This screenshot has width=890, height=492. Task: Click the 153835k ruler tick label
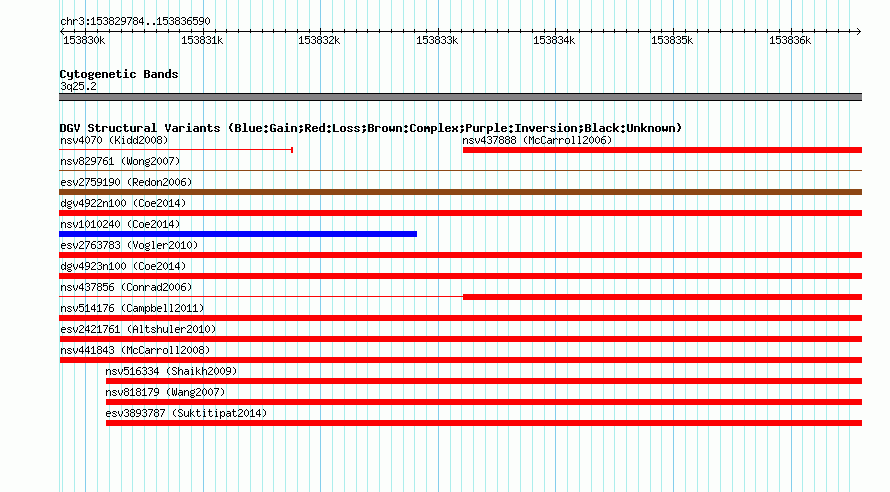672,40
